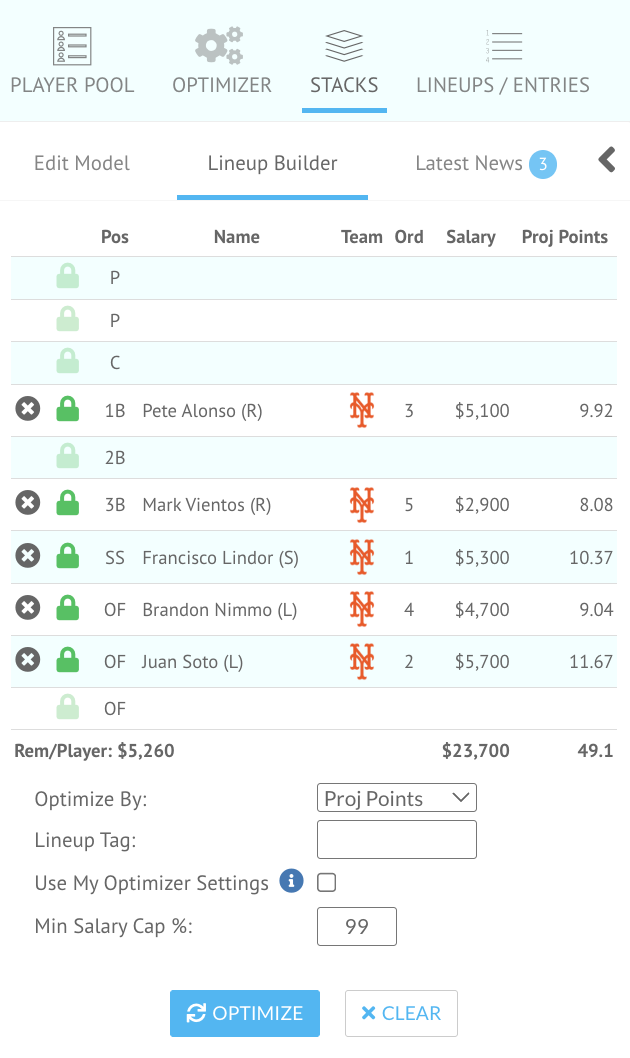Clear the lineup with the Clear button
Image resolution: width=630 pixels, height=1058 pixels.
click(x=401, y=1013)
